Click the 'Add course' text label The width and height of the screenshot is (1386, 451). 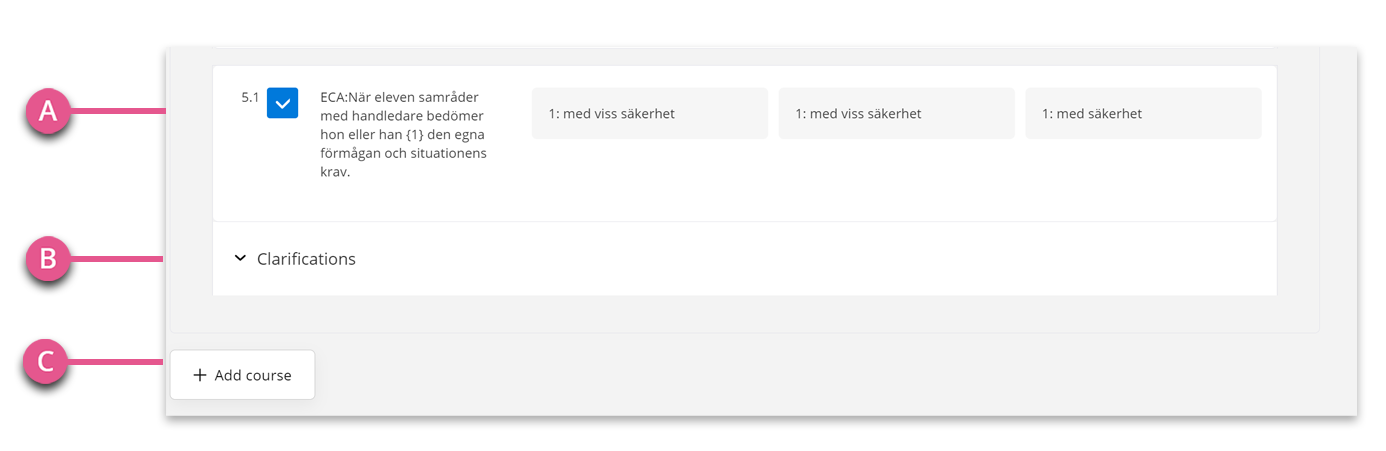[253, 375]
